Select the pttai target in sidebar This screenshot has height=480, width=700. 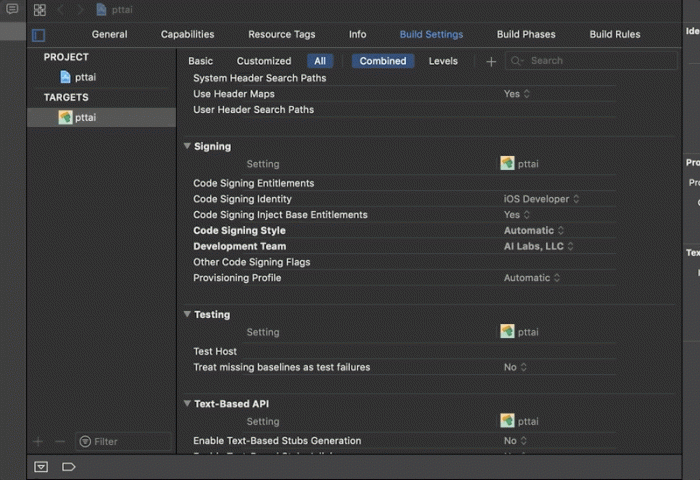click(85, 117)
